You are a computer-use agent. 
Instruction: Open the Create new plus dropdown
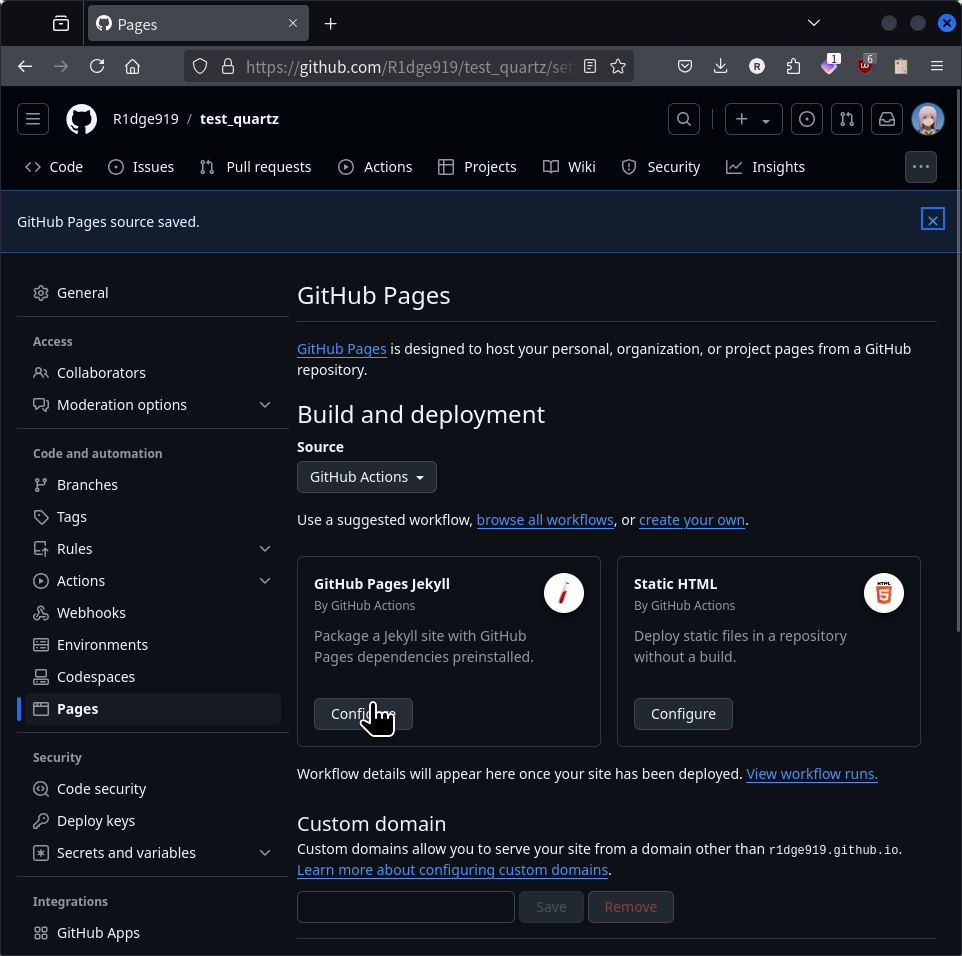753,119
